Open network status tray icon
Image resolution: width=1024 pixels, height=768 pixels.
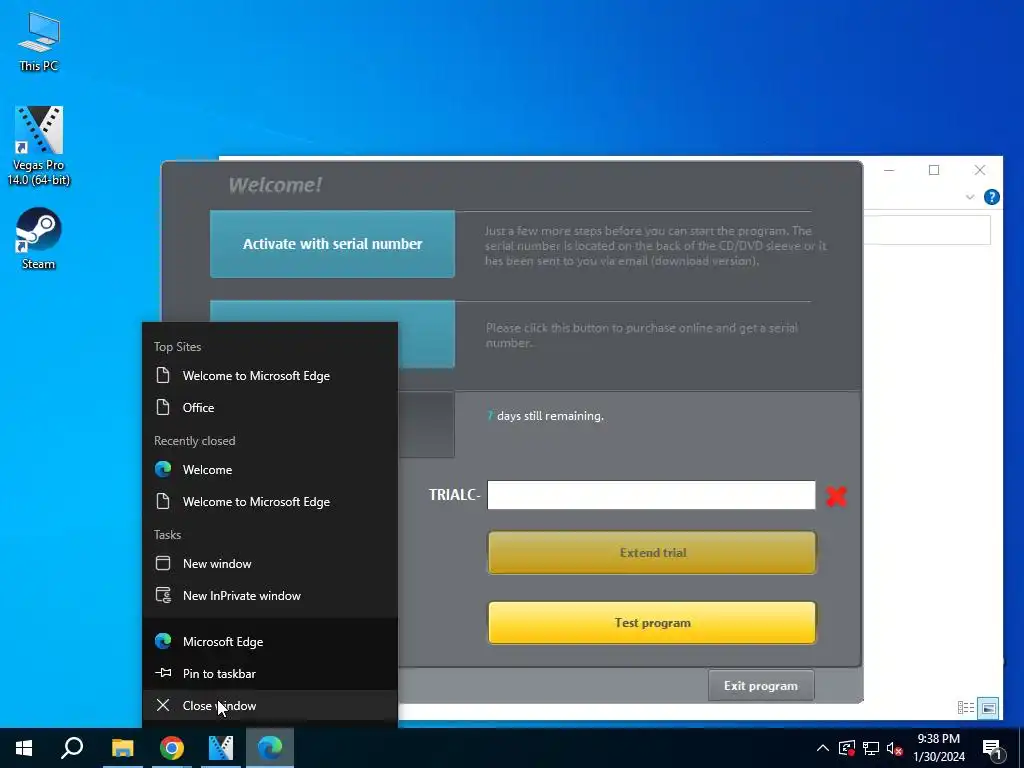click(871, 748)
